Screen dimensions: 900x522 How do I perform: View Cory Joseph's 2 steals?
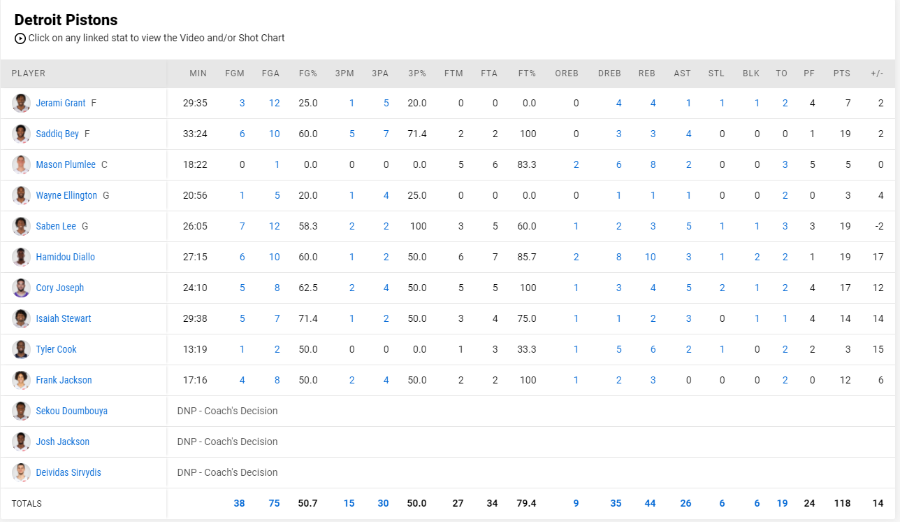click(x=721, y=288)
